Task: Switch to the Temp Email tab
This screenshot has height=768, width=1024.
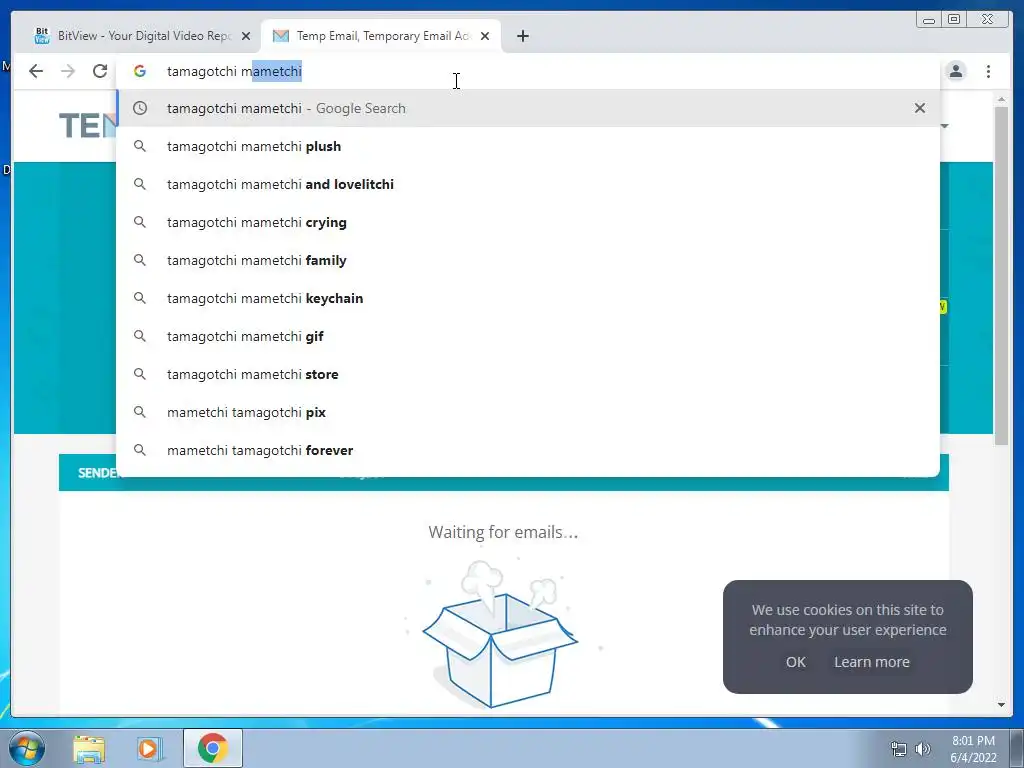Action: 381,36
